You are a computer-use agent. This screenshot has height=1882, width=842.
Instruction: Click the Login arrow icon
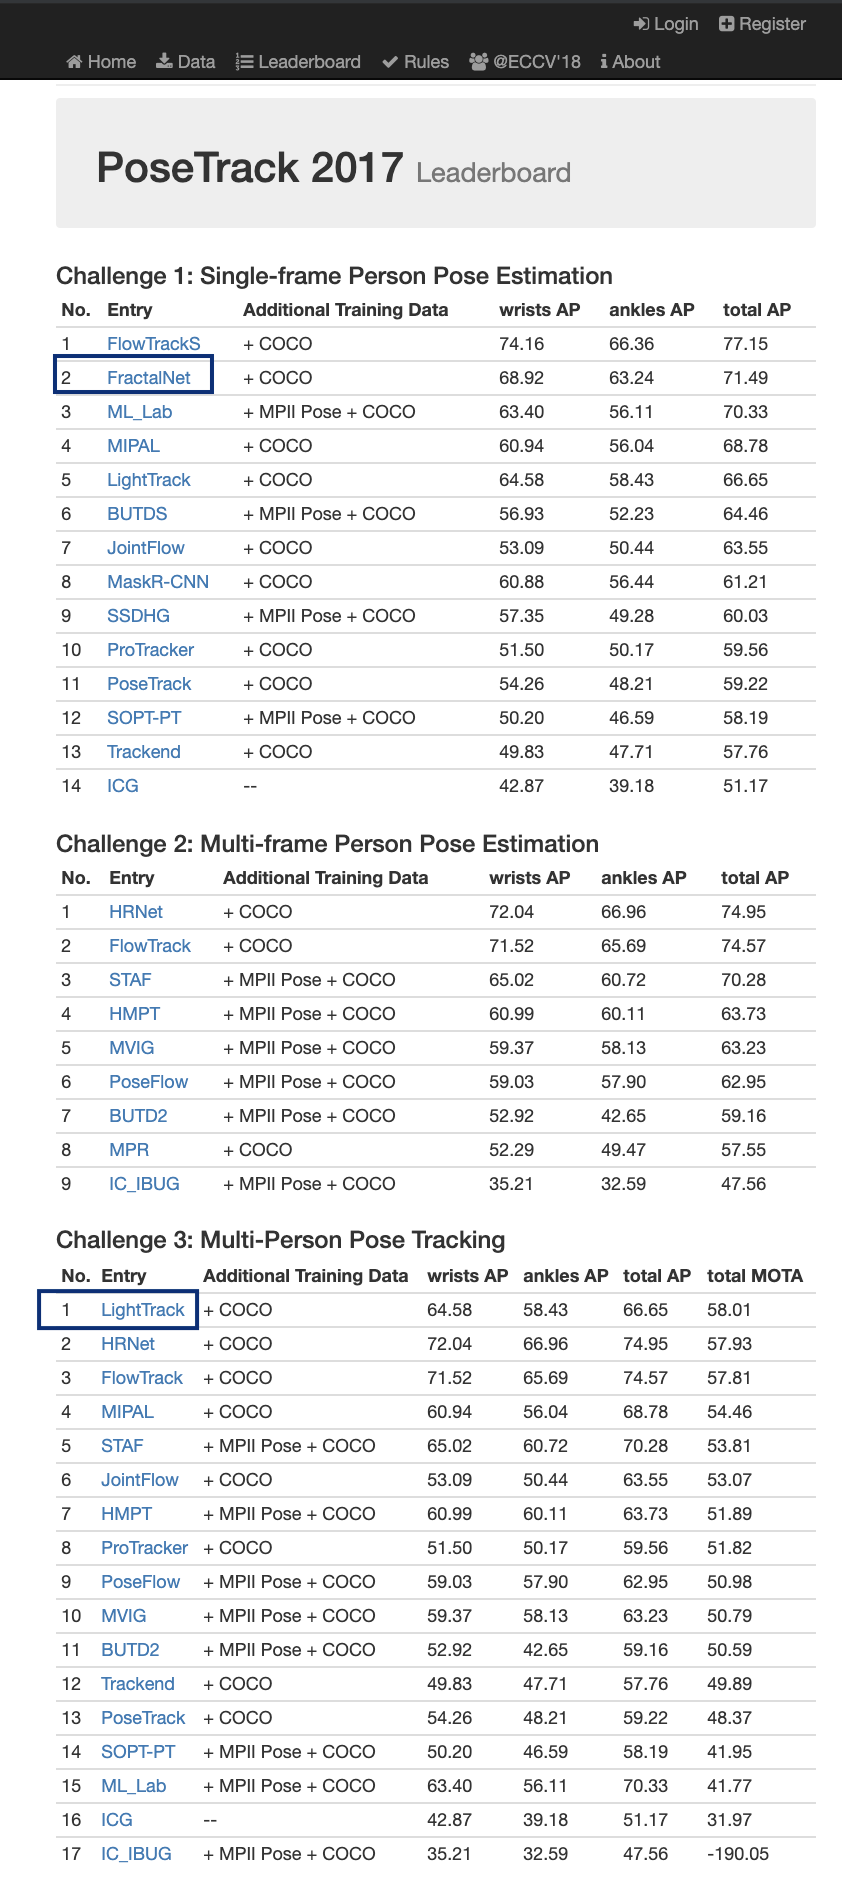click(641, 24)
